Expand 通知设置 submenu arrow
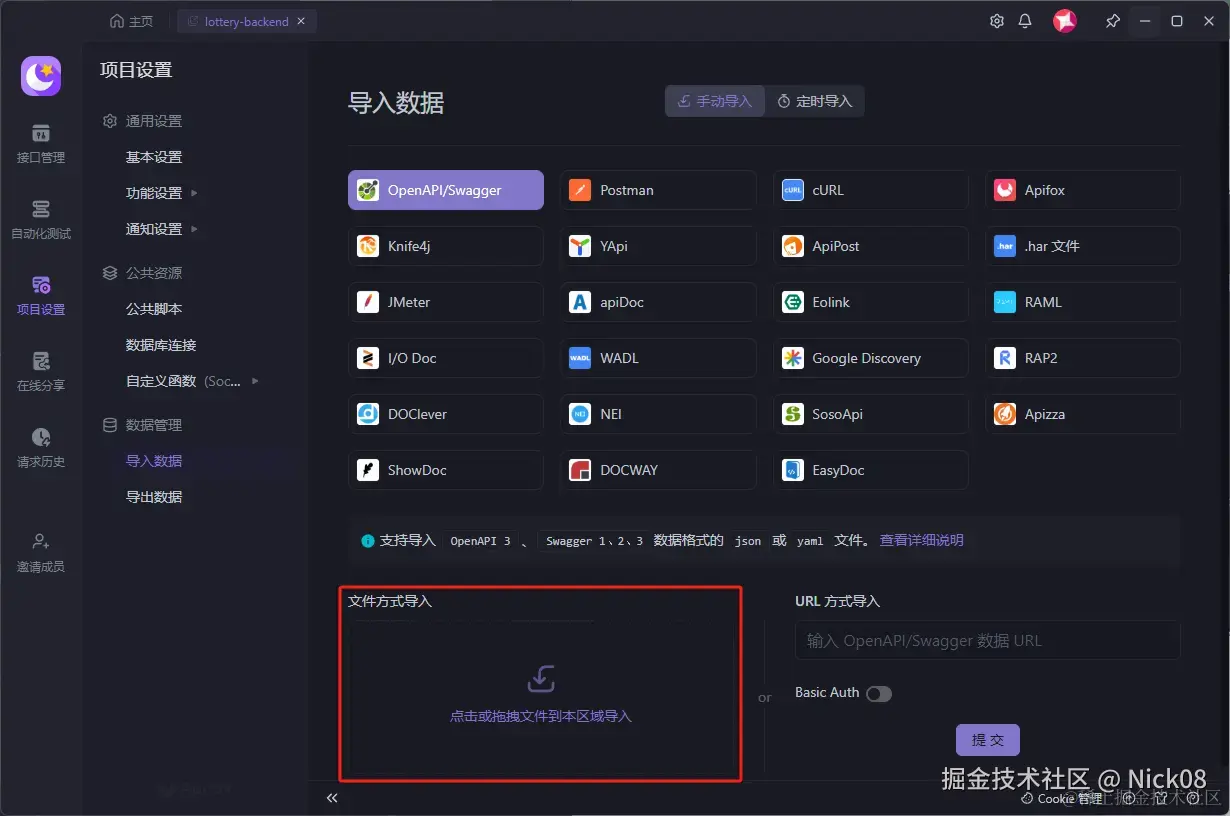This screenshot has width=1230, height=816. (194, 229)
